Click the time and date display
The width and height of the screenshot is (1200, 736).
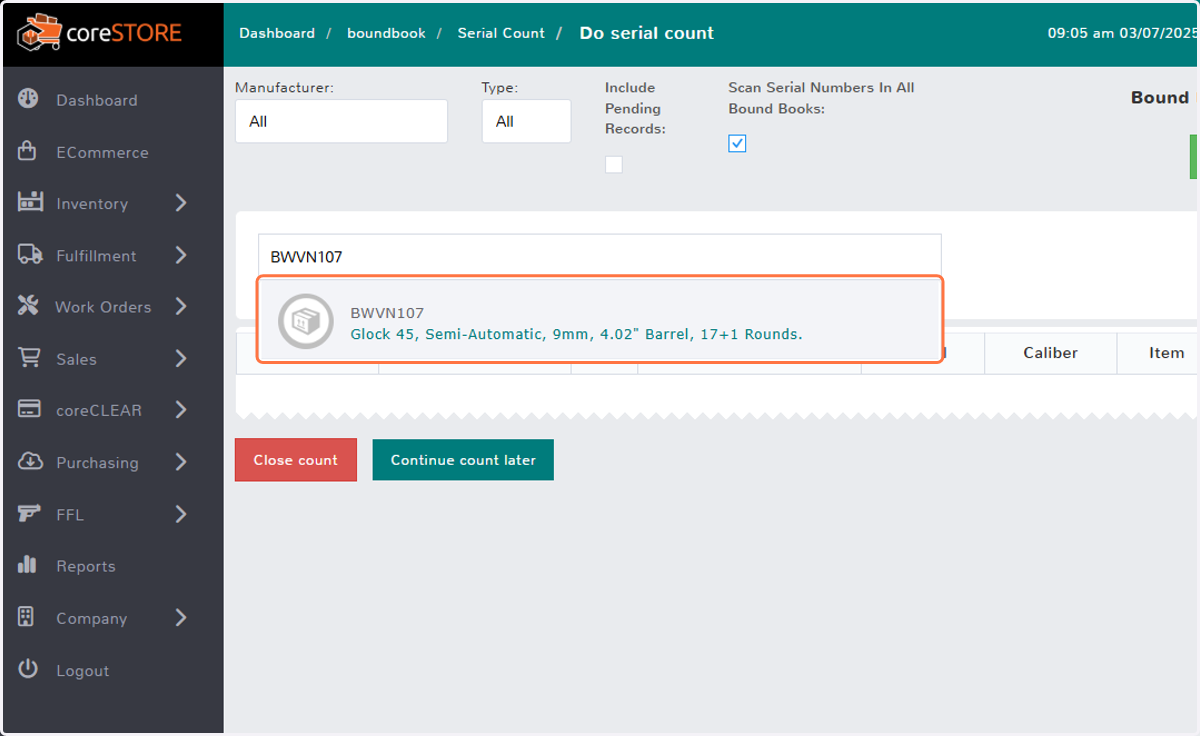click(x=1123, y=33)
